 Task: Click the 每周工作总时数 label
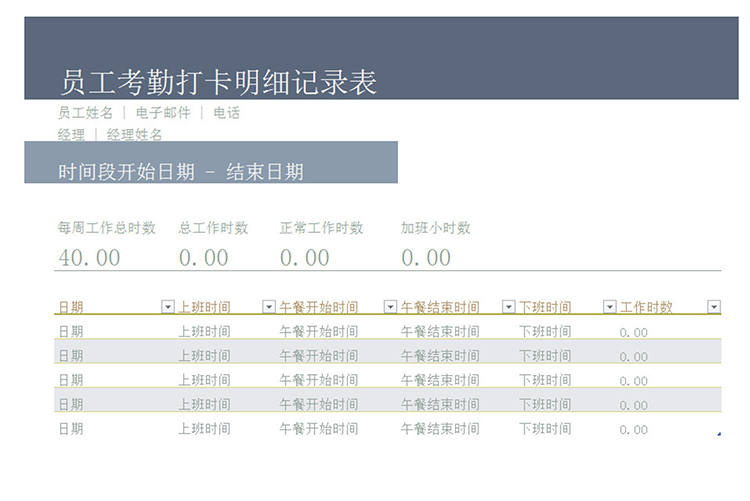pos(107,228)
